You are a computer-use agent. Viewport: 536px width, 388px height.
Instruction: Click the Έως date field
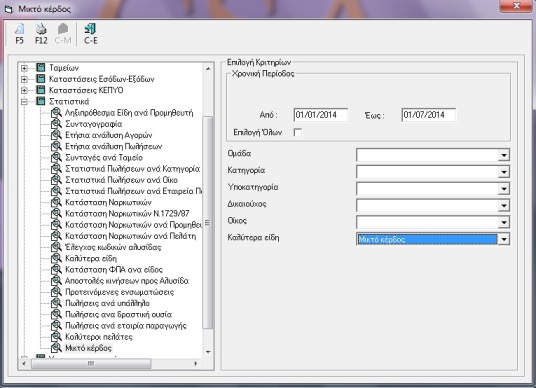pyautogui.click(x=429, y=115)
